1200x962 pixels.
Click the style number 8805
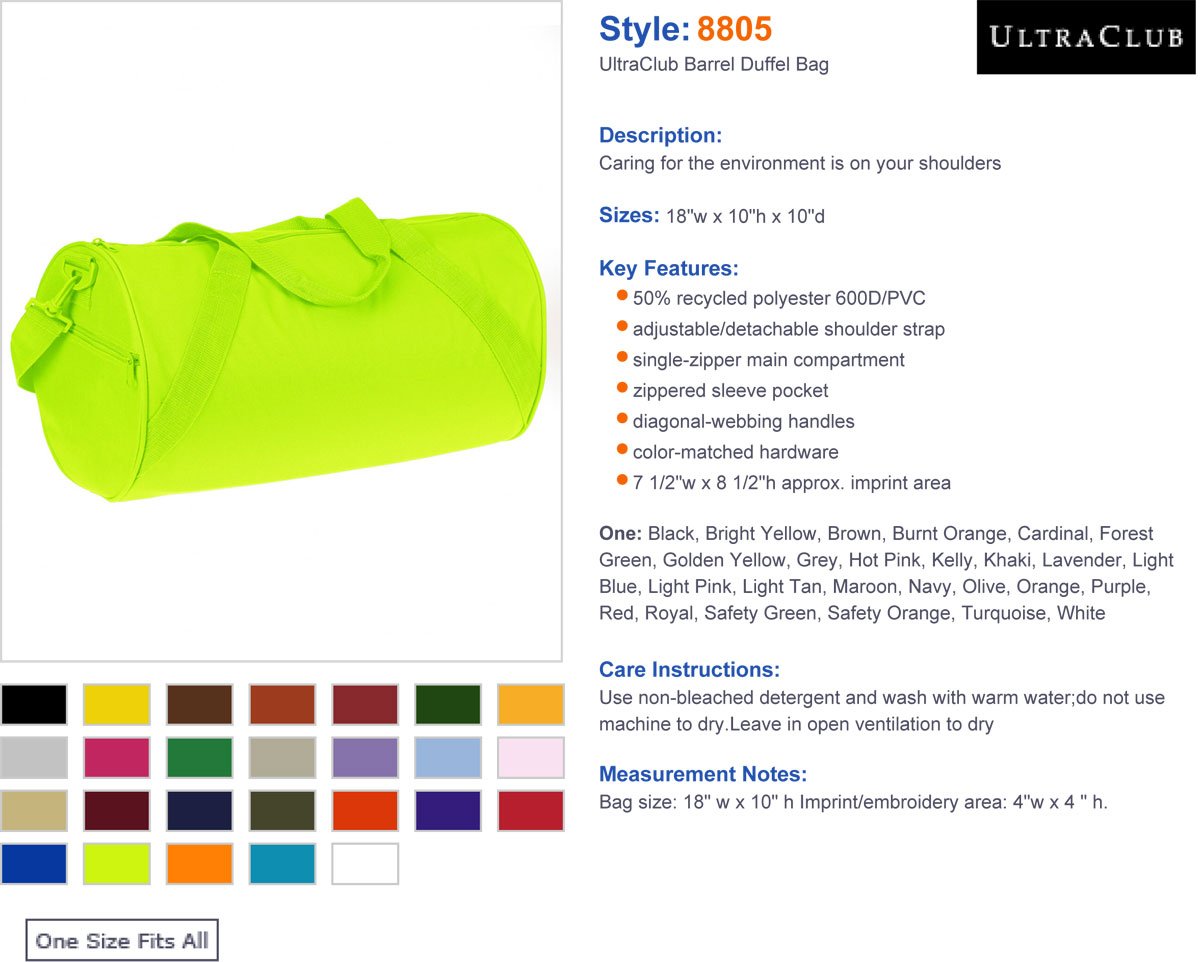tap(734, 29)
